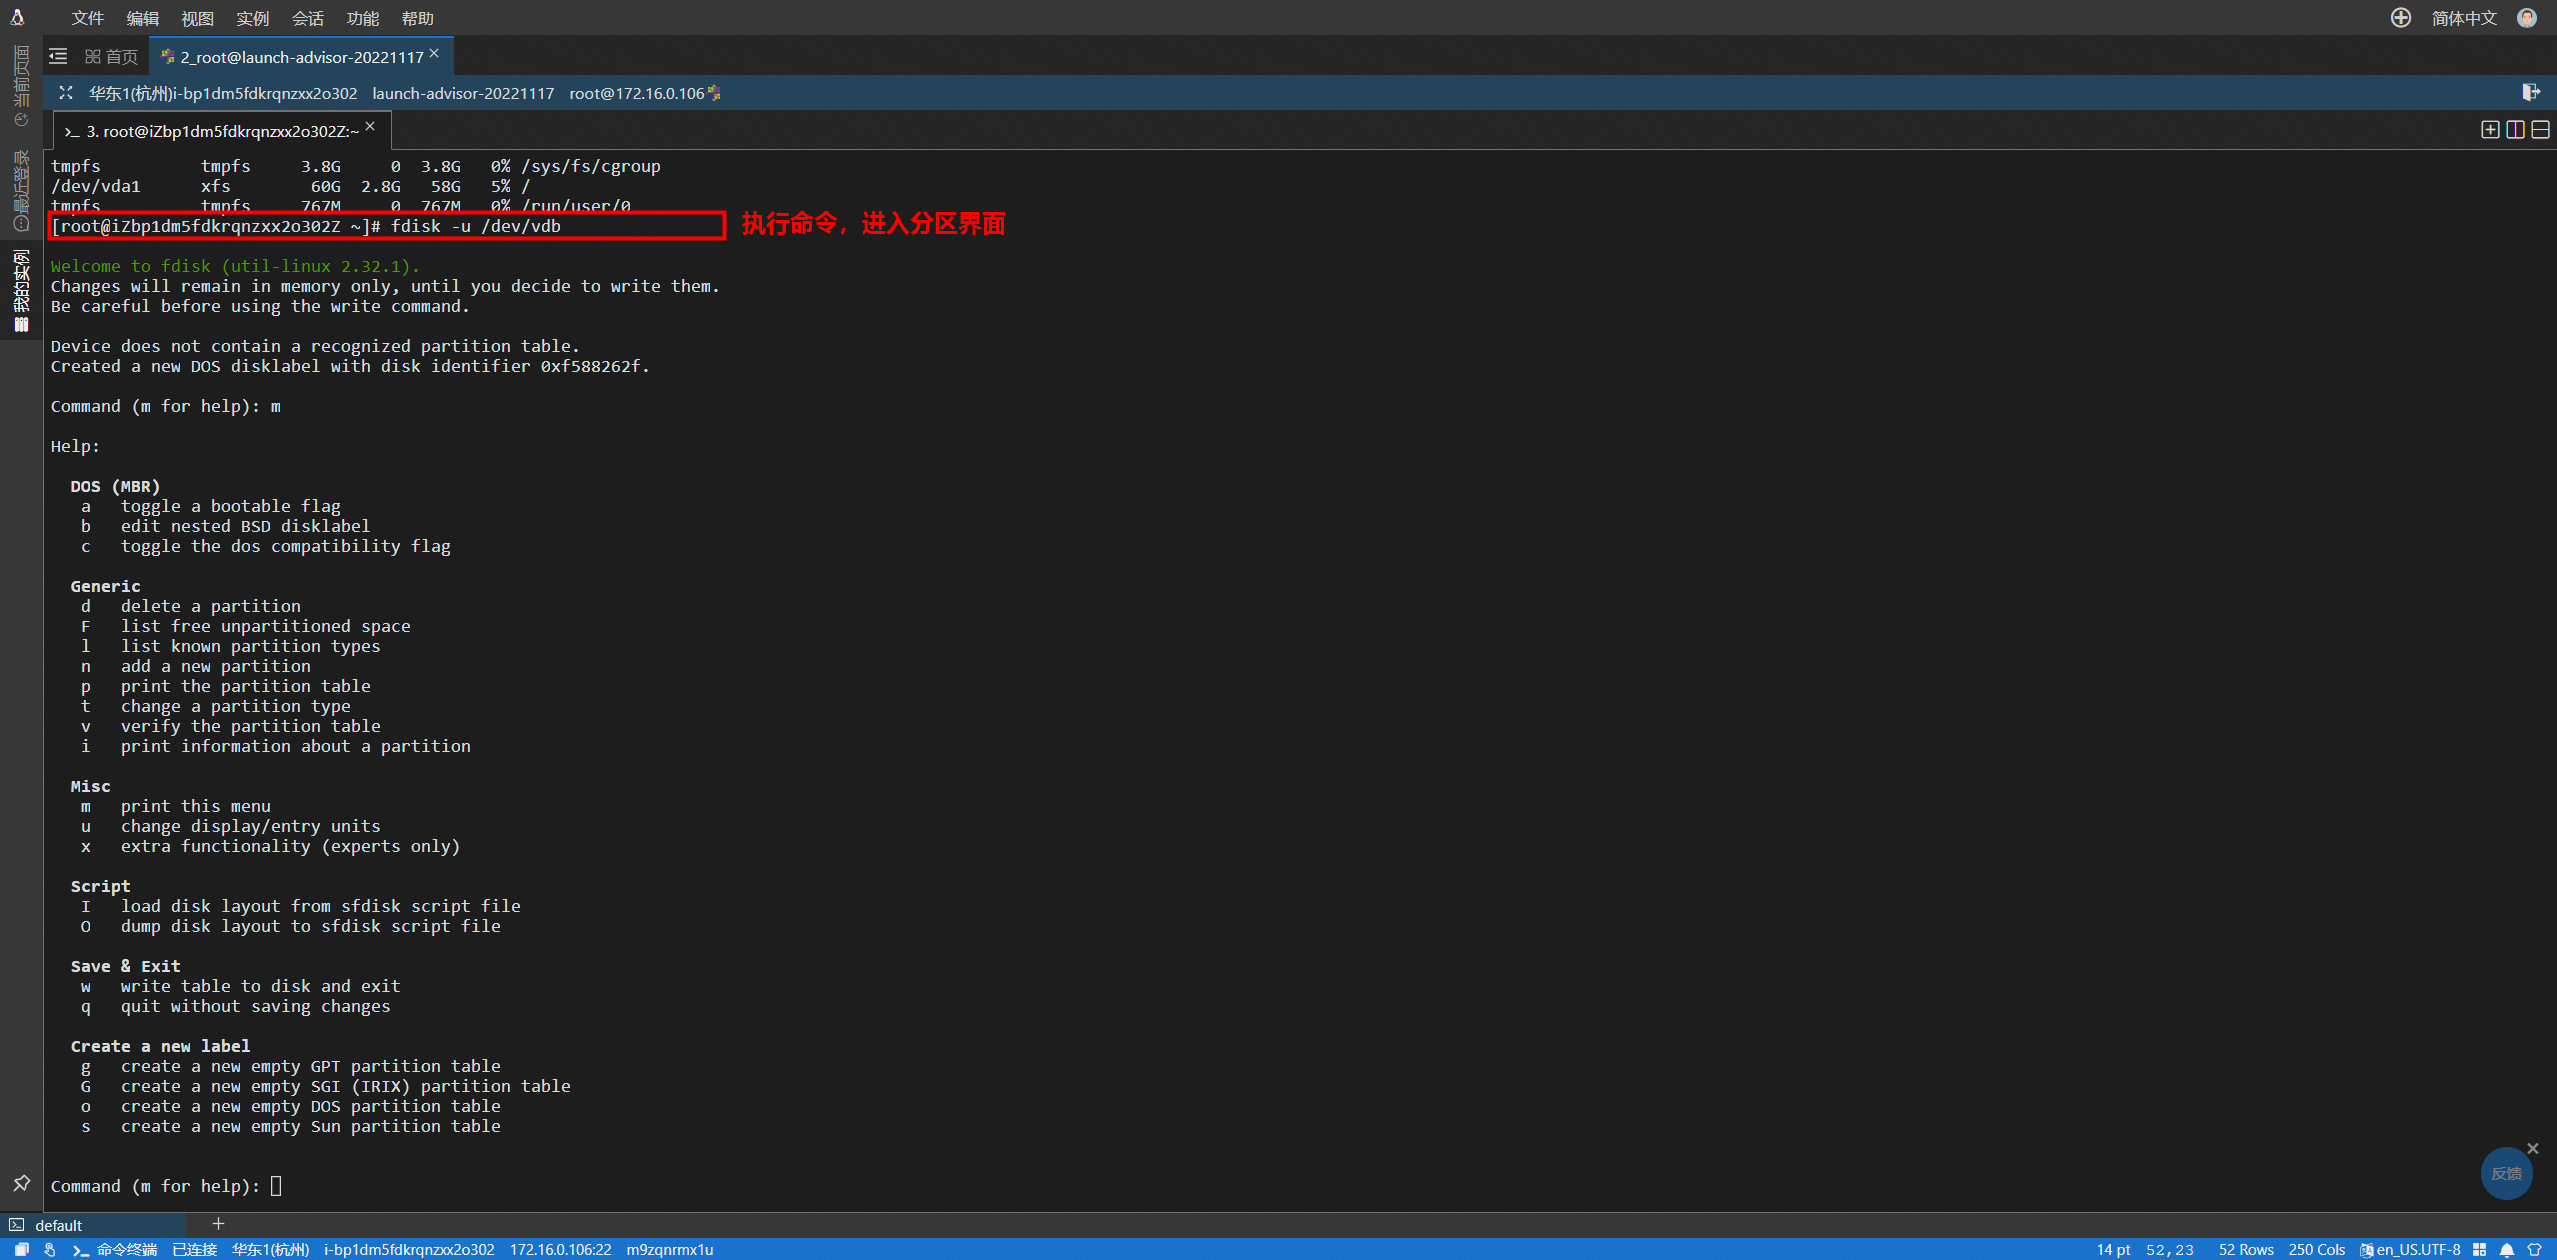Open the 简体中文 language selector
This screenshot has width=2557, height=1260.
[x=2465, y=18]
